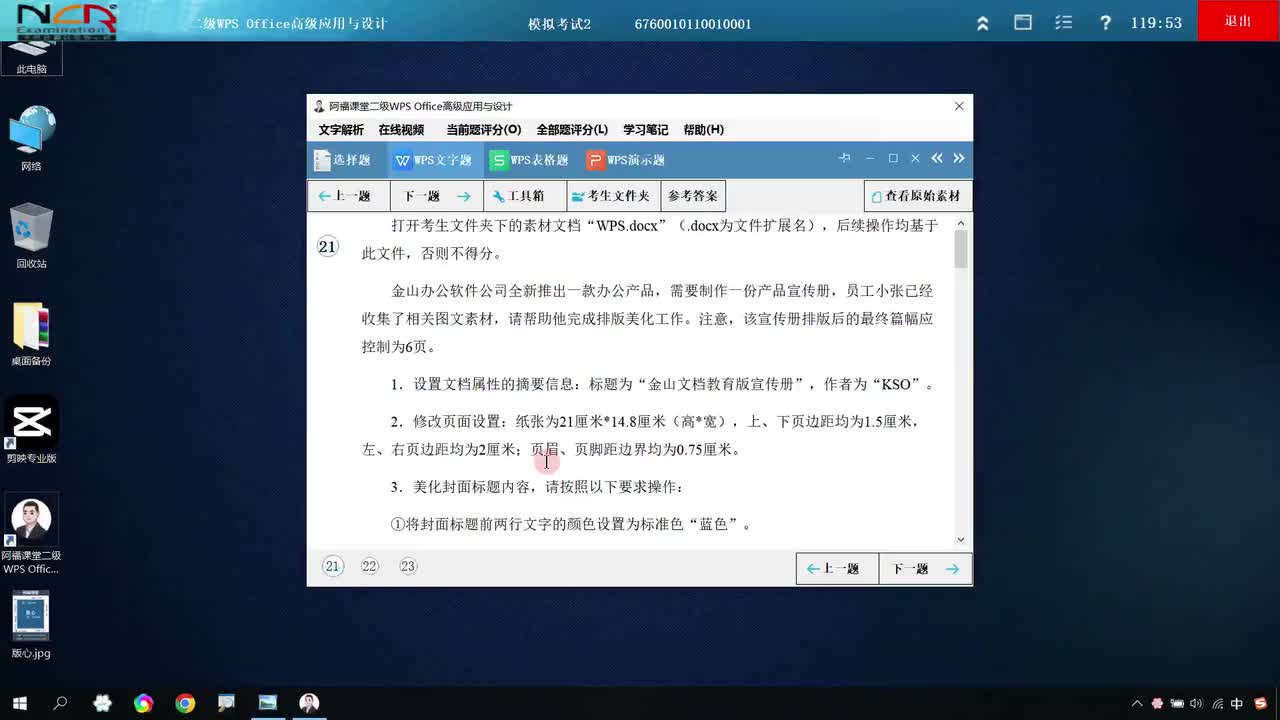Click bottom 上一题 button
The image size is (1280, 720).
837,569
